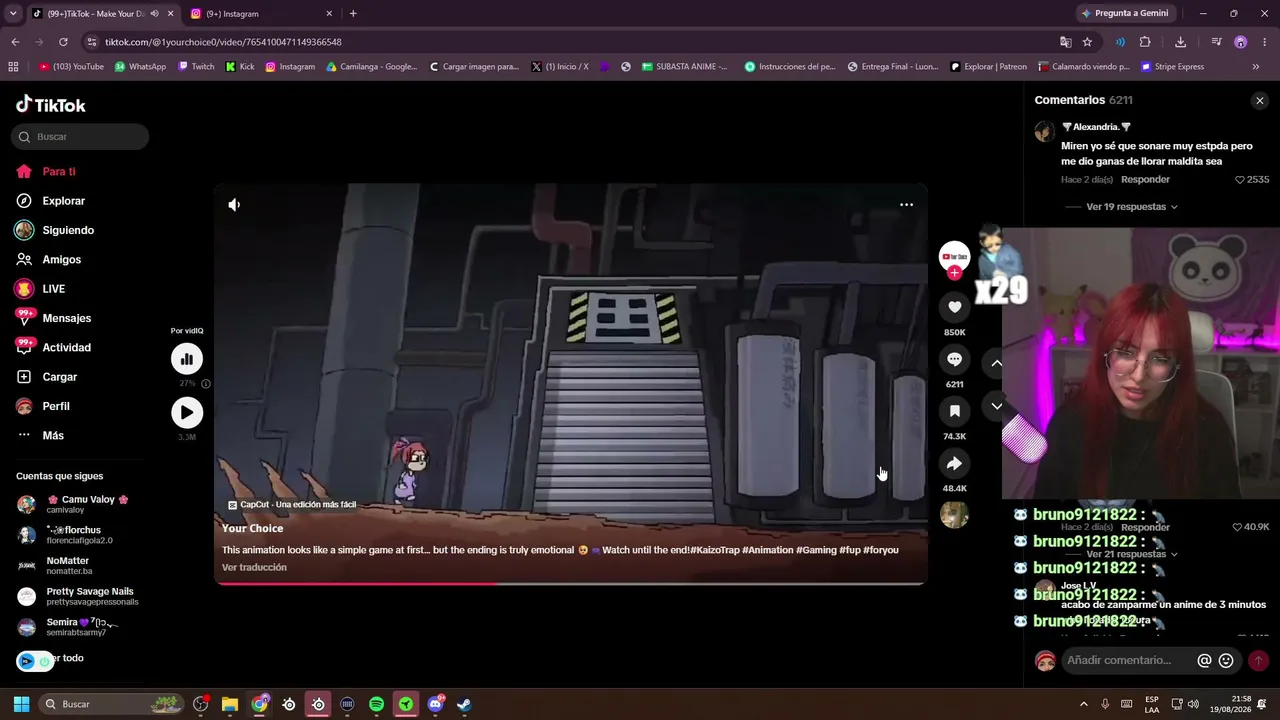Open the system volume control
1280x720 pixels.
pyautogui.click(x=1193, y=704)
